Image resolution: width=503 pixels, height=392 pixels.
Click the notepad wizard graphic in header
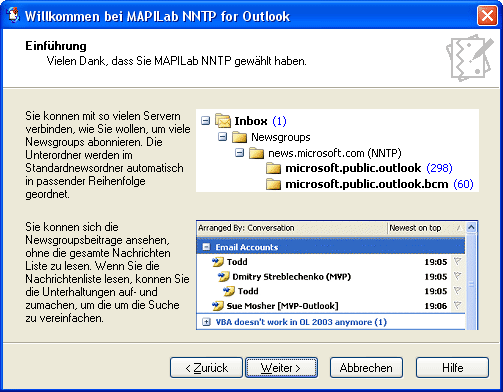pos(470,58)
